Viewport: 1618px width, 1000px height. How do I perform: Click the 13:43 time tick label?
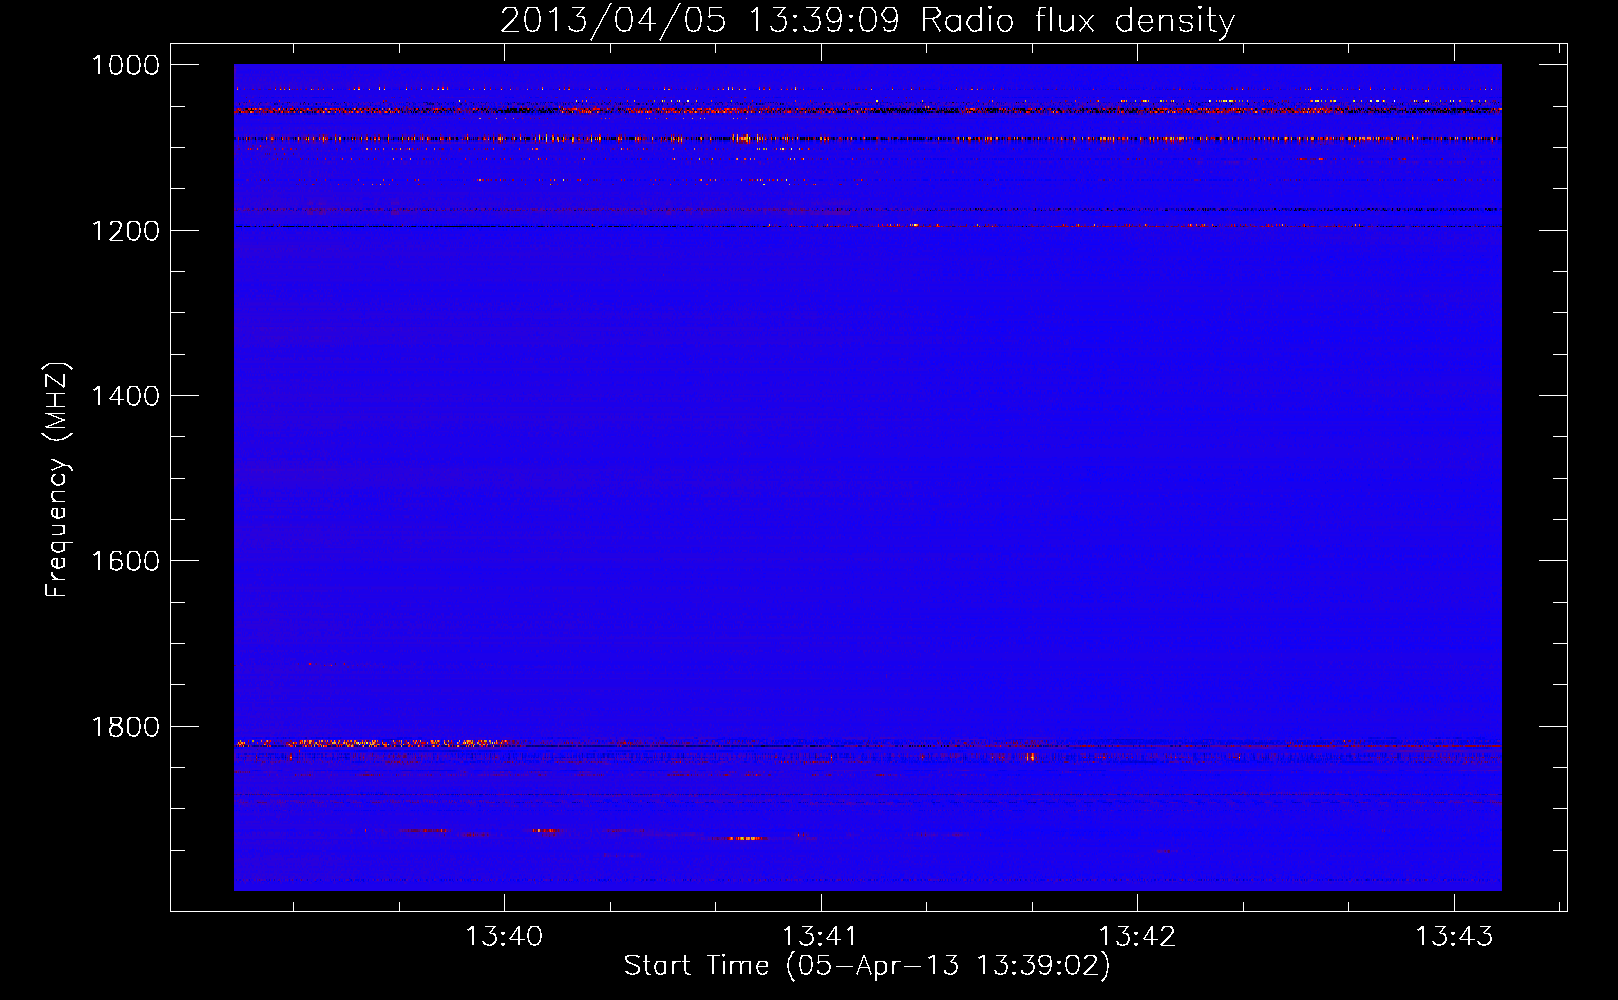(x=1453, y=937)
